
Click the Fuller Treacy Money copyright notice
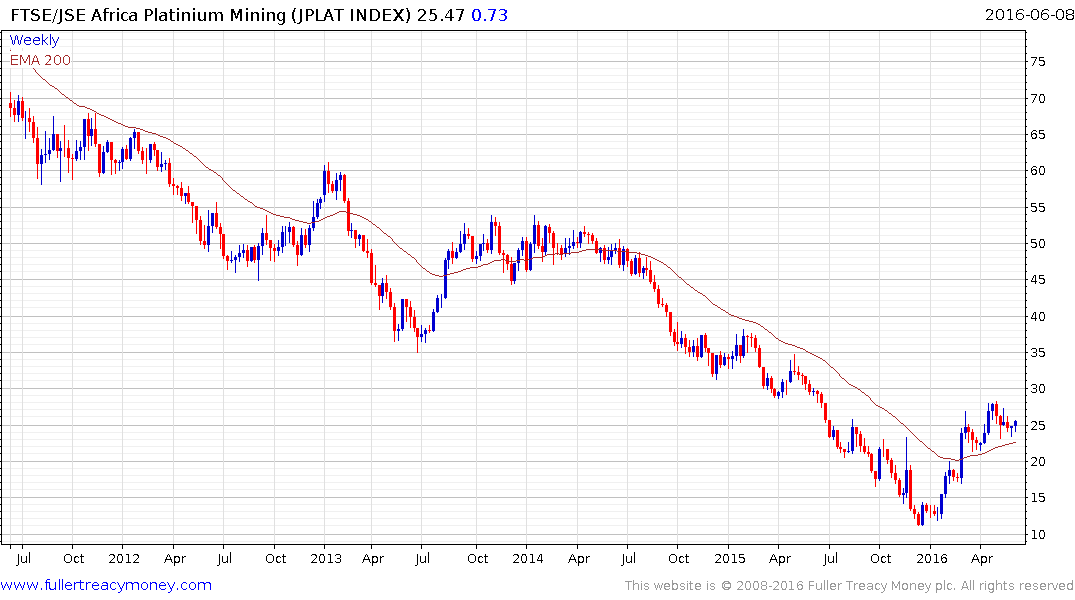pos(849,586)
